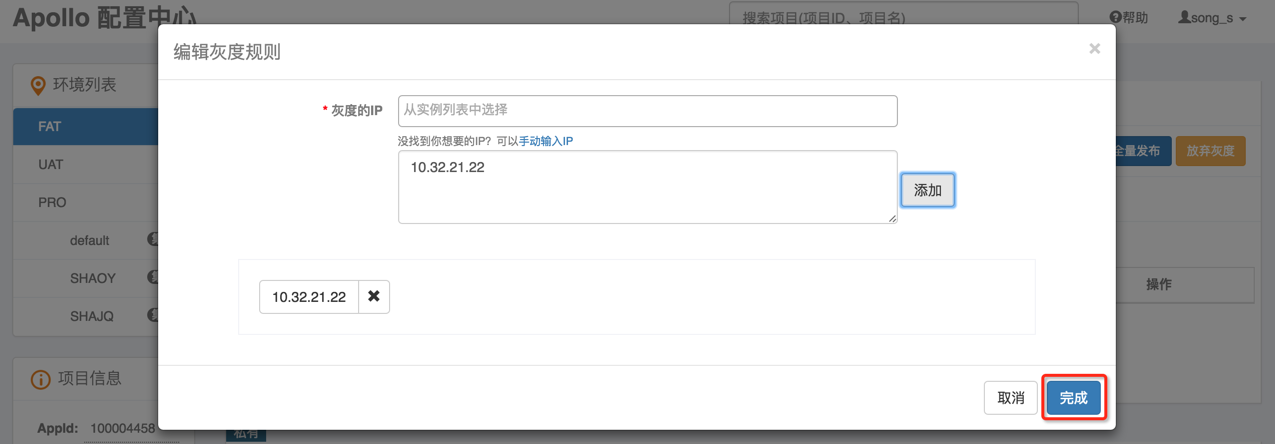Click the info icon beside 项目信息
Image resolution: width=1275 pixels, height=444 pixels.
[x=40, y=379]
